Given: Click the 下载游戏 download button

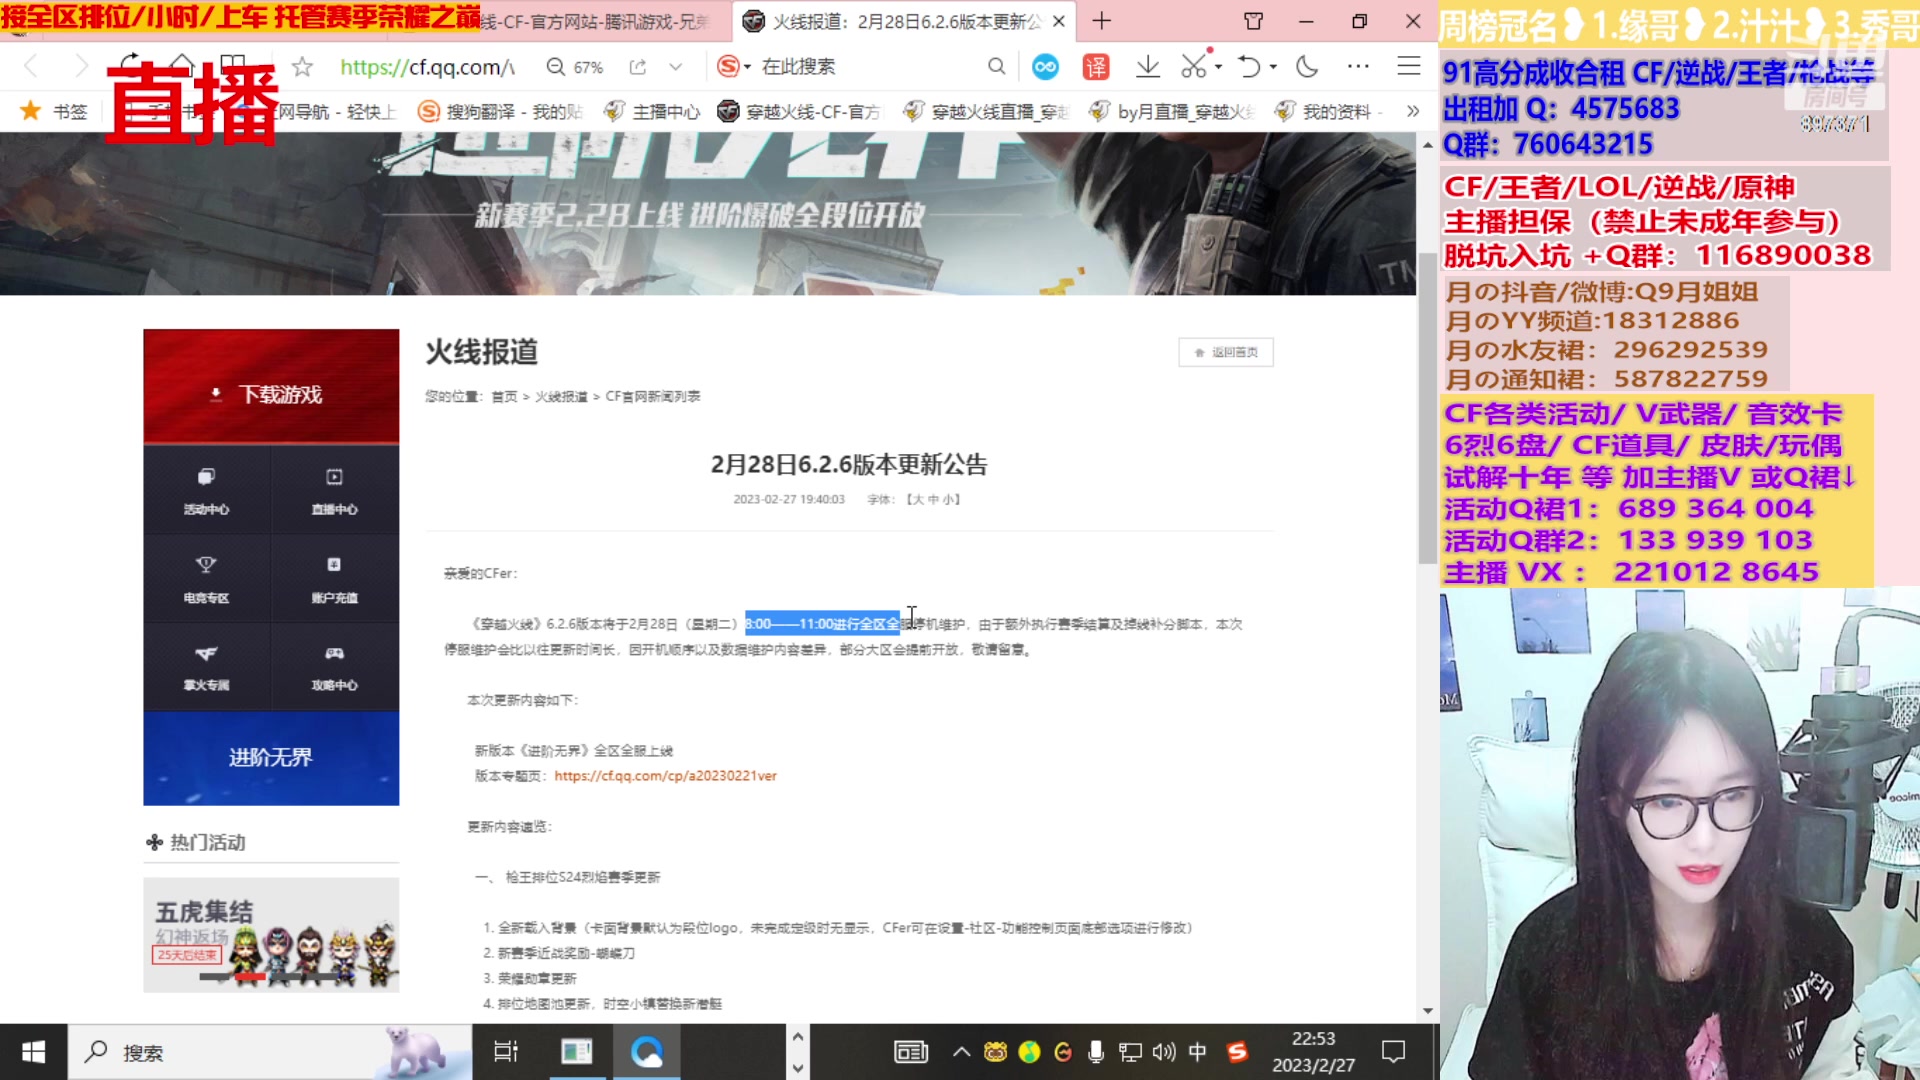Looking at the screenshot, I should (271, 387).
